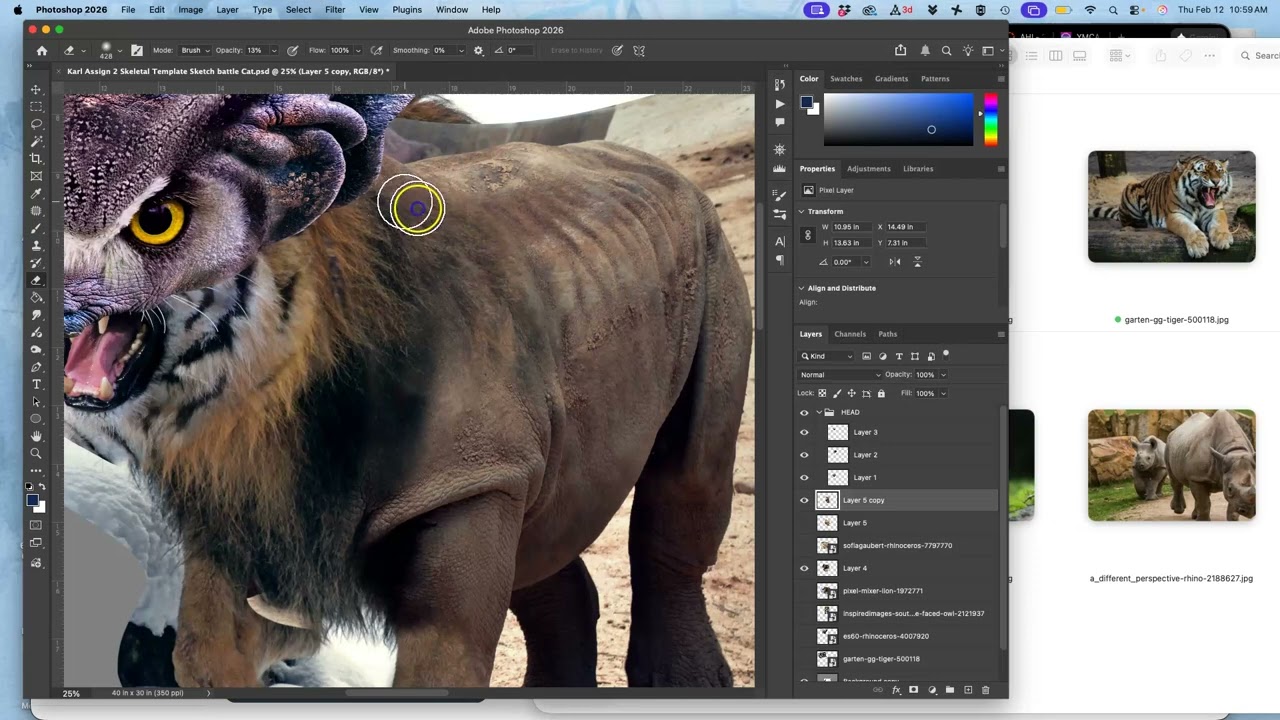Viewport: 1280px width, 720px height.
Task: Select the Clone Stamp tool
Action: [36, 245]
